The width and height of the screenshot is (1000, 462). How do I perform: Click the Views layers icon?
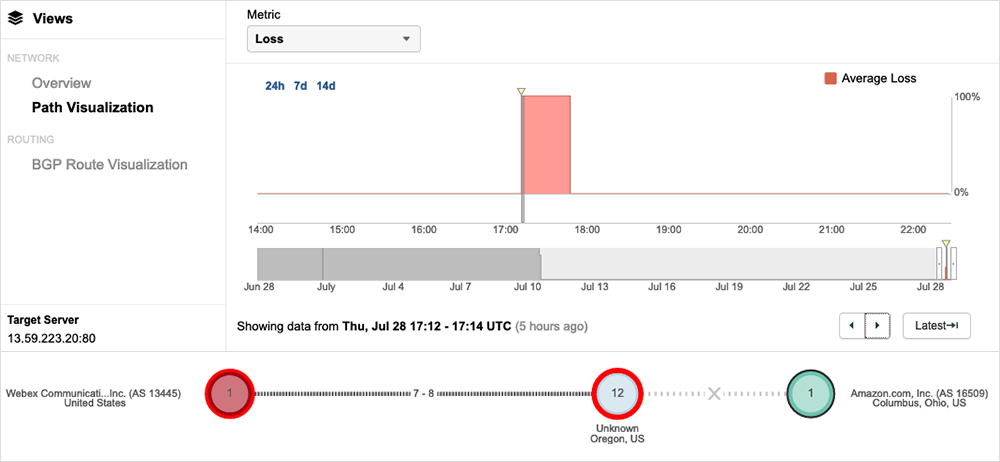point(15,18)
